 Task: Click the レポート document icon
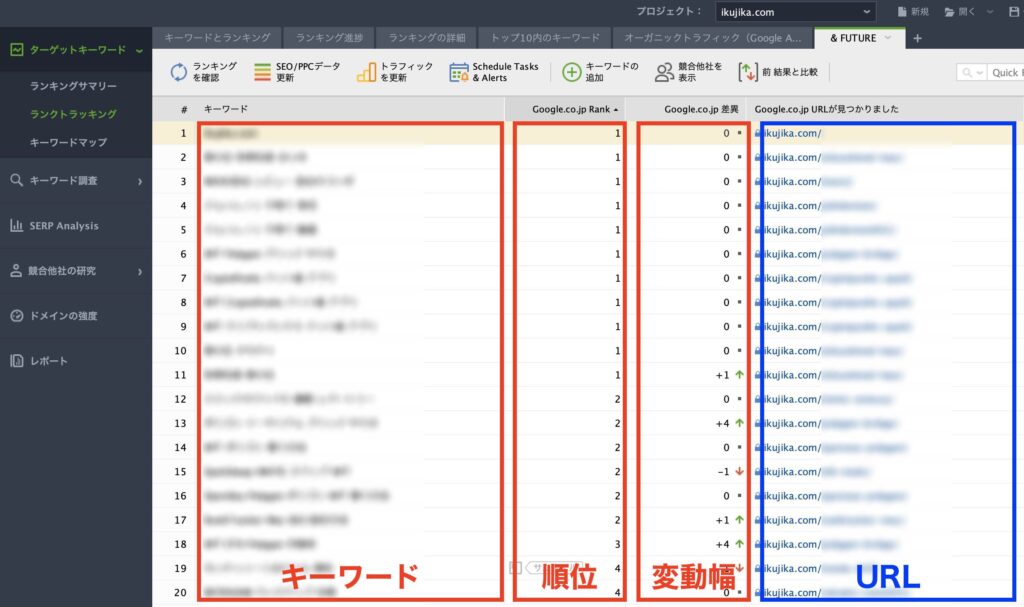pyautogui.click(x=16, y=361)
